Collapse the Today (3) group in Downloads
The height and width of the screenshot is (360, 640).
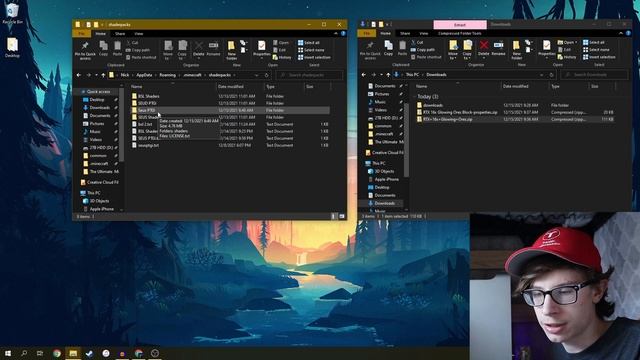(x=414, y=97)
